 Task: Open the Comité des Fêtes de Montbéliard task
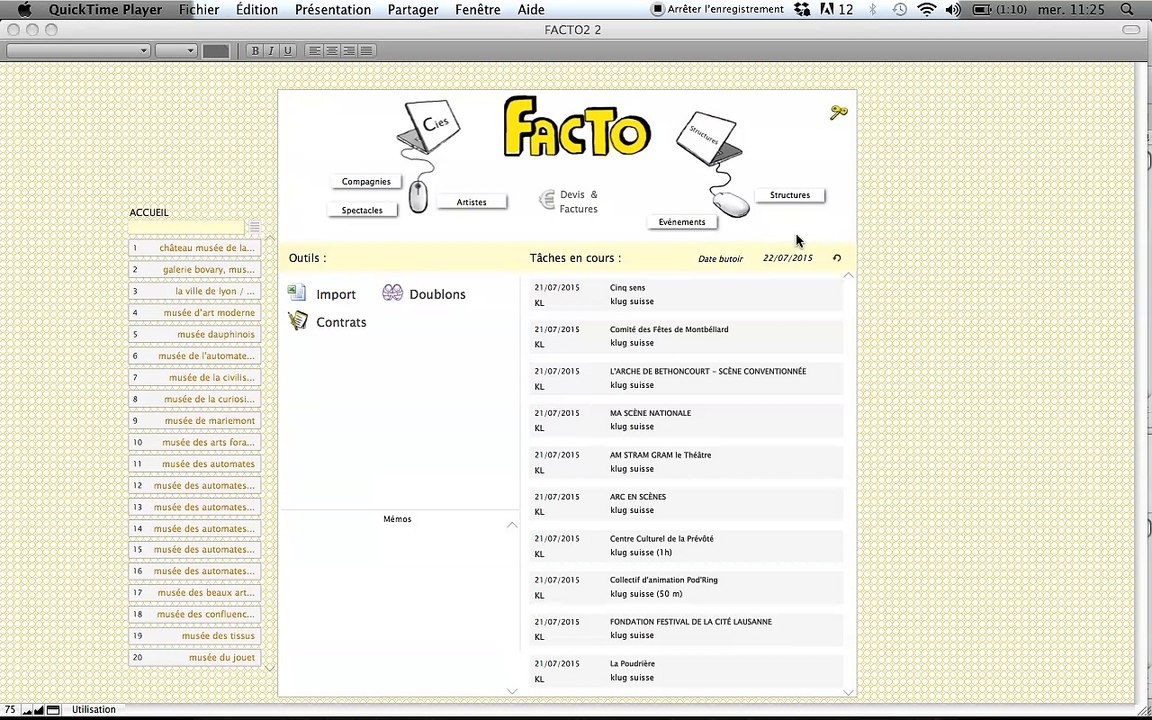point(686,336)
